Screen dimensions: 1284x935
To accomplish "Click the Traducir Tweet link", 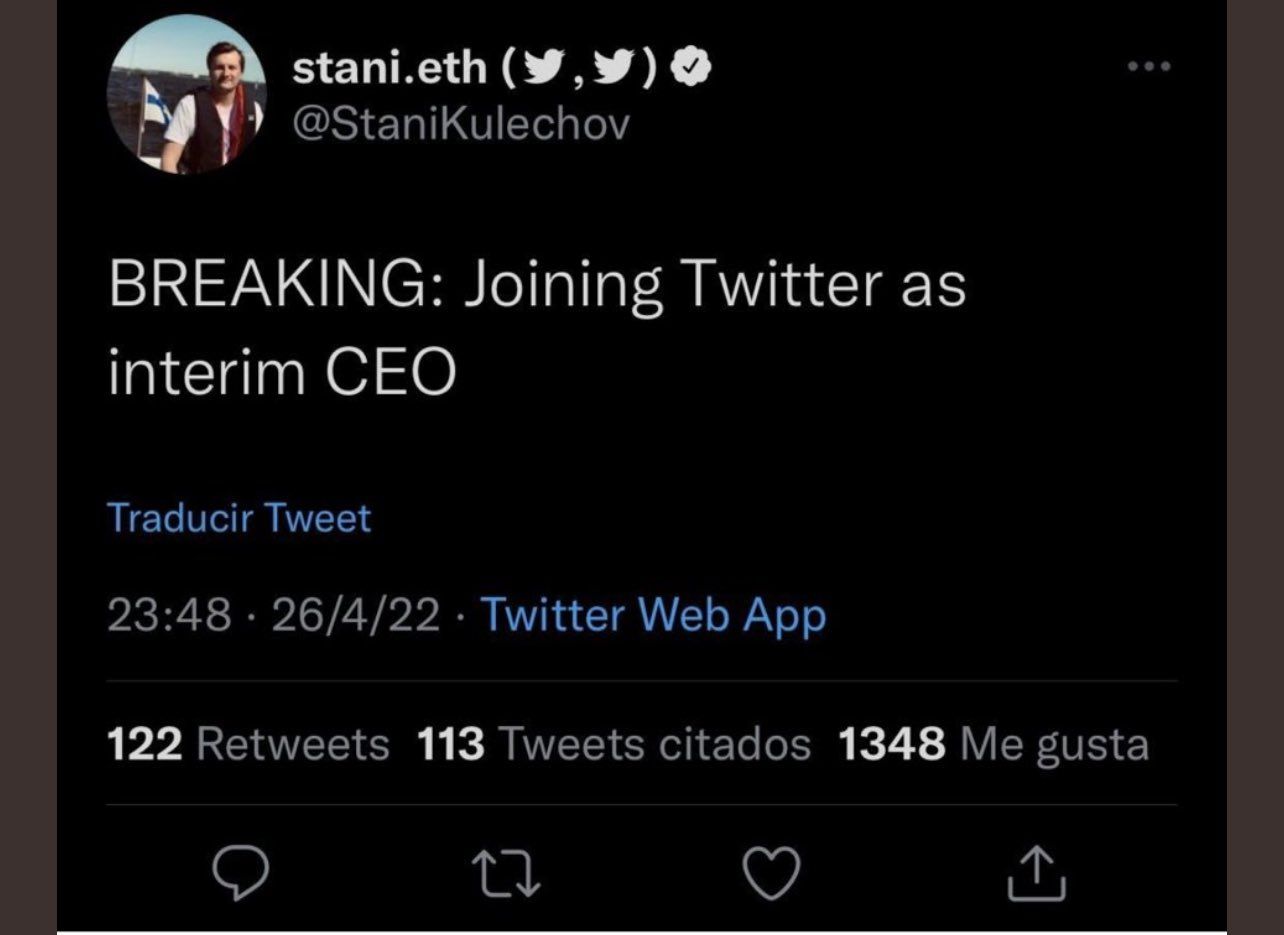I will coord(238,518).
